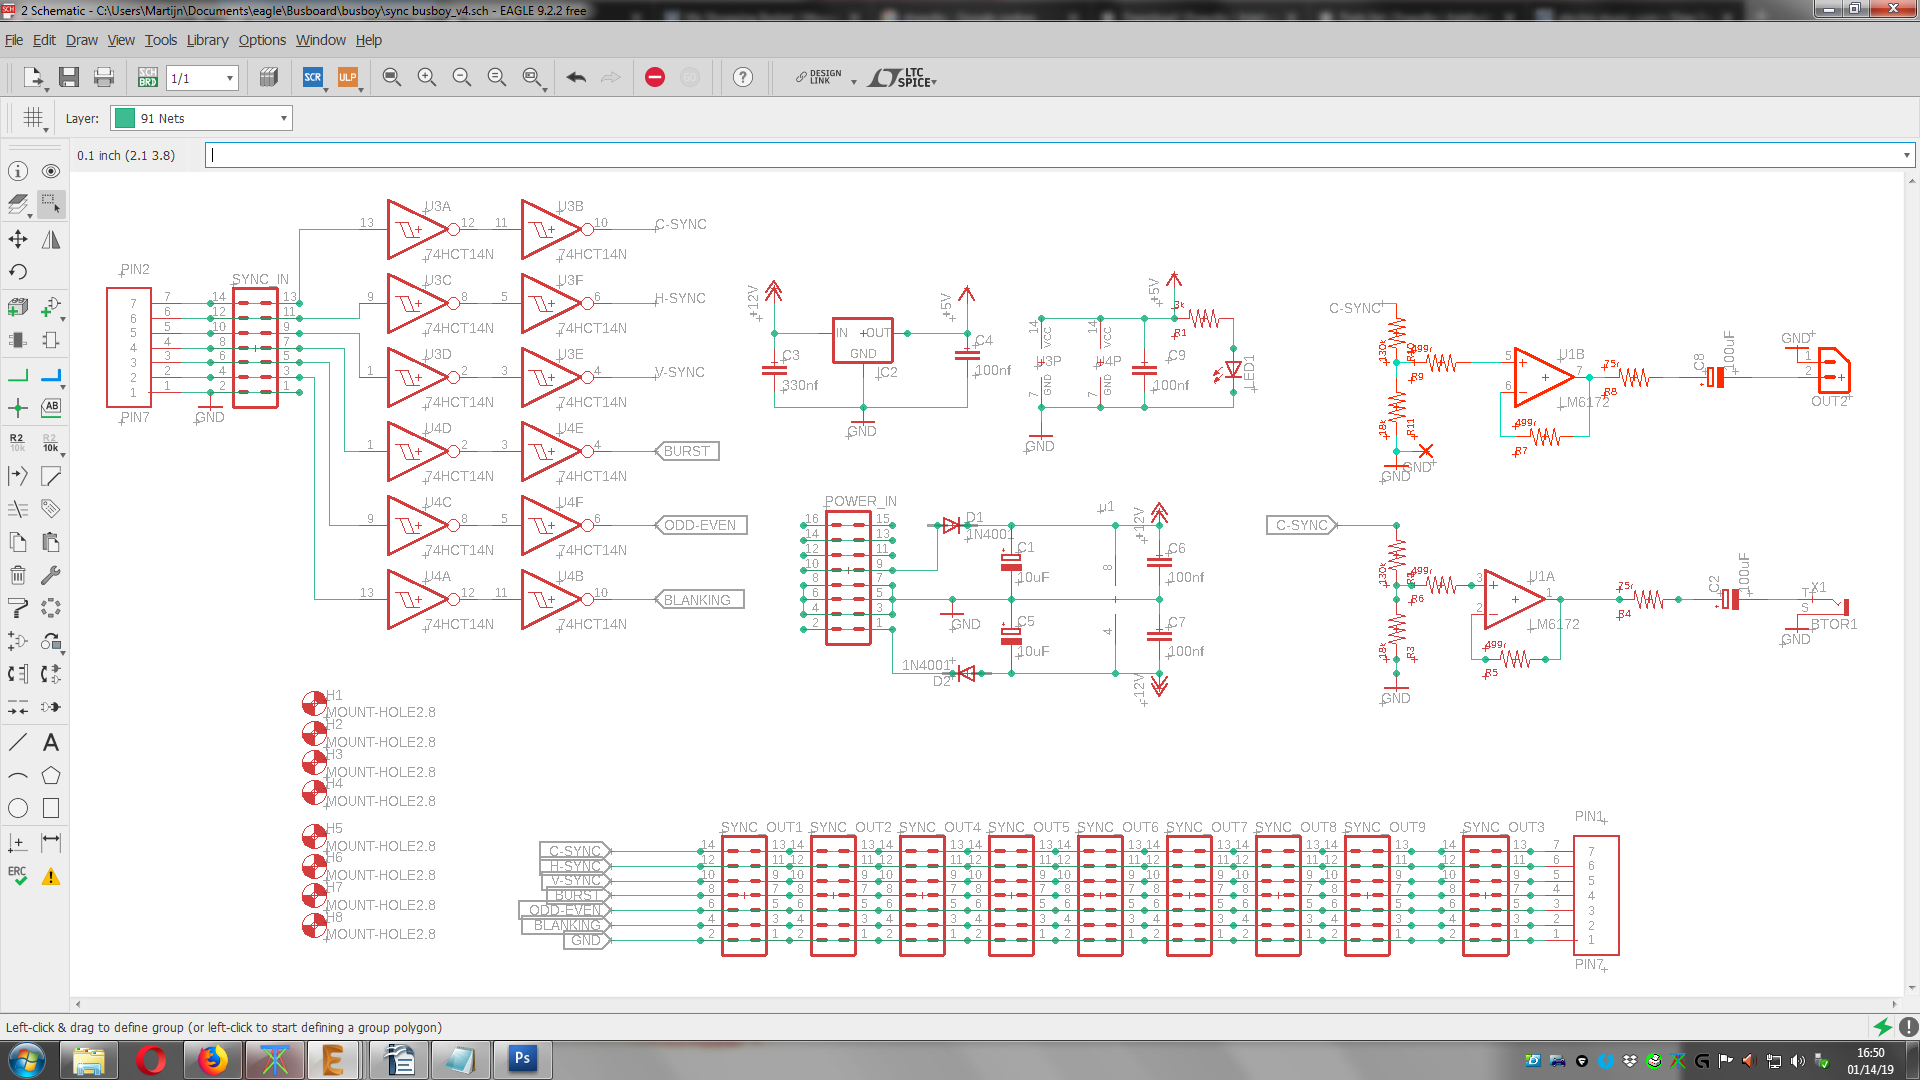The image size is (1920, 1080).
Task: Pick the Line drawing tool
Action: coord(18,742)
